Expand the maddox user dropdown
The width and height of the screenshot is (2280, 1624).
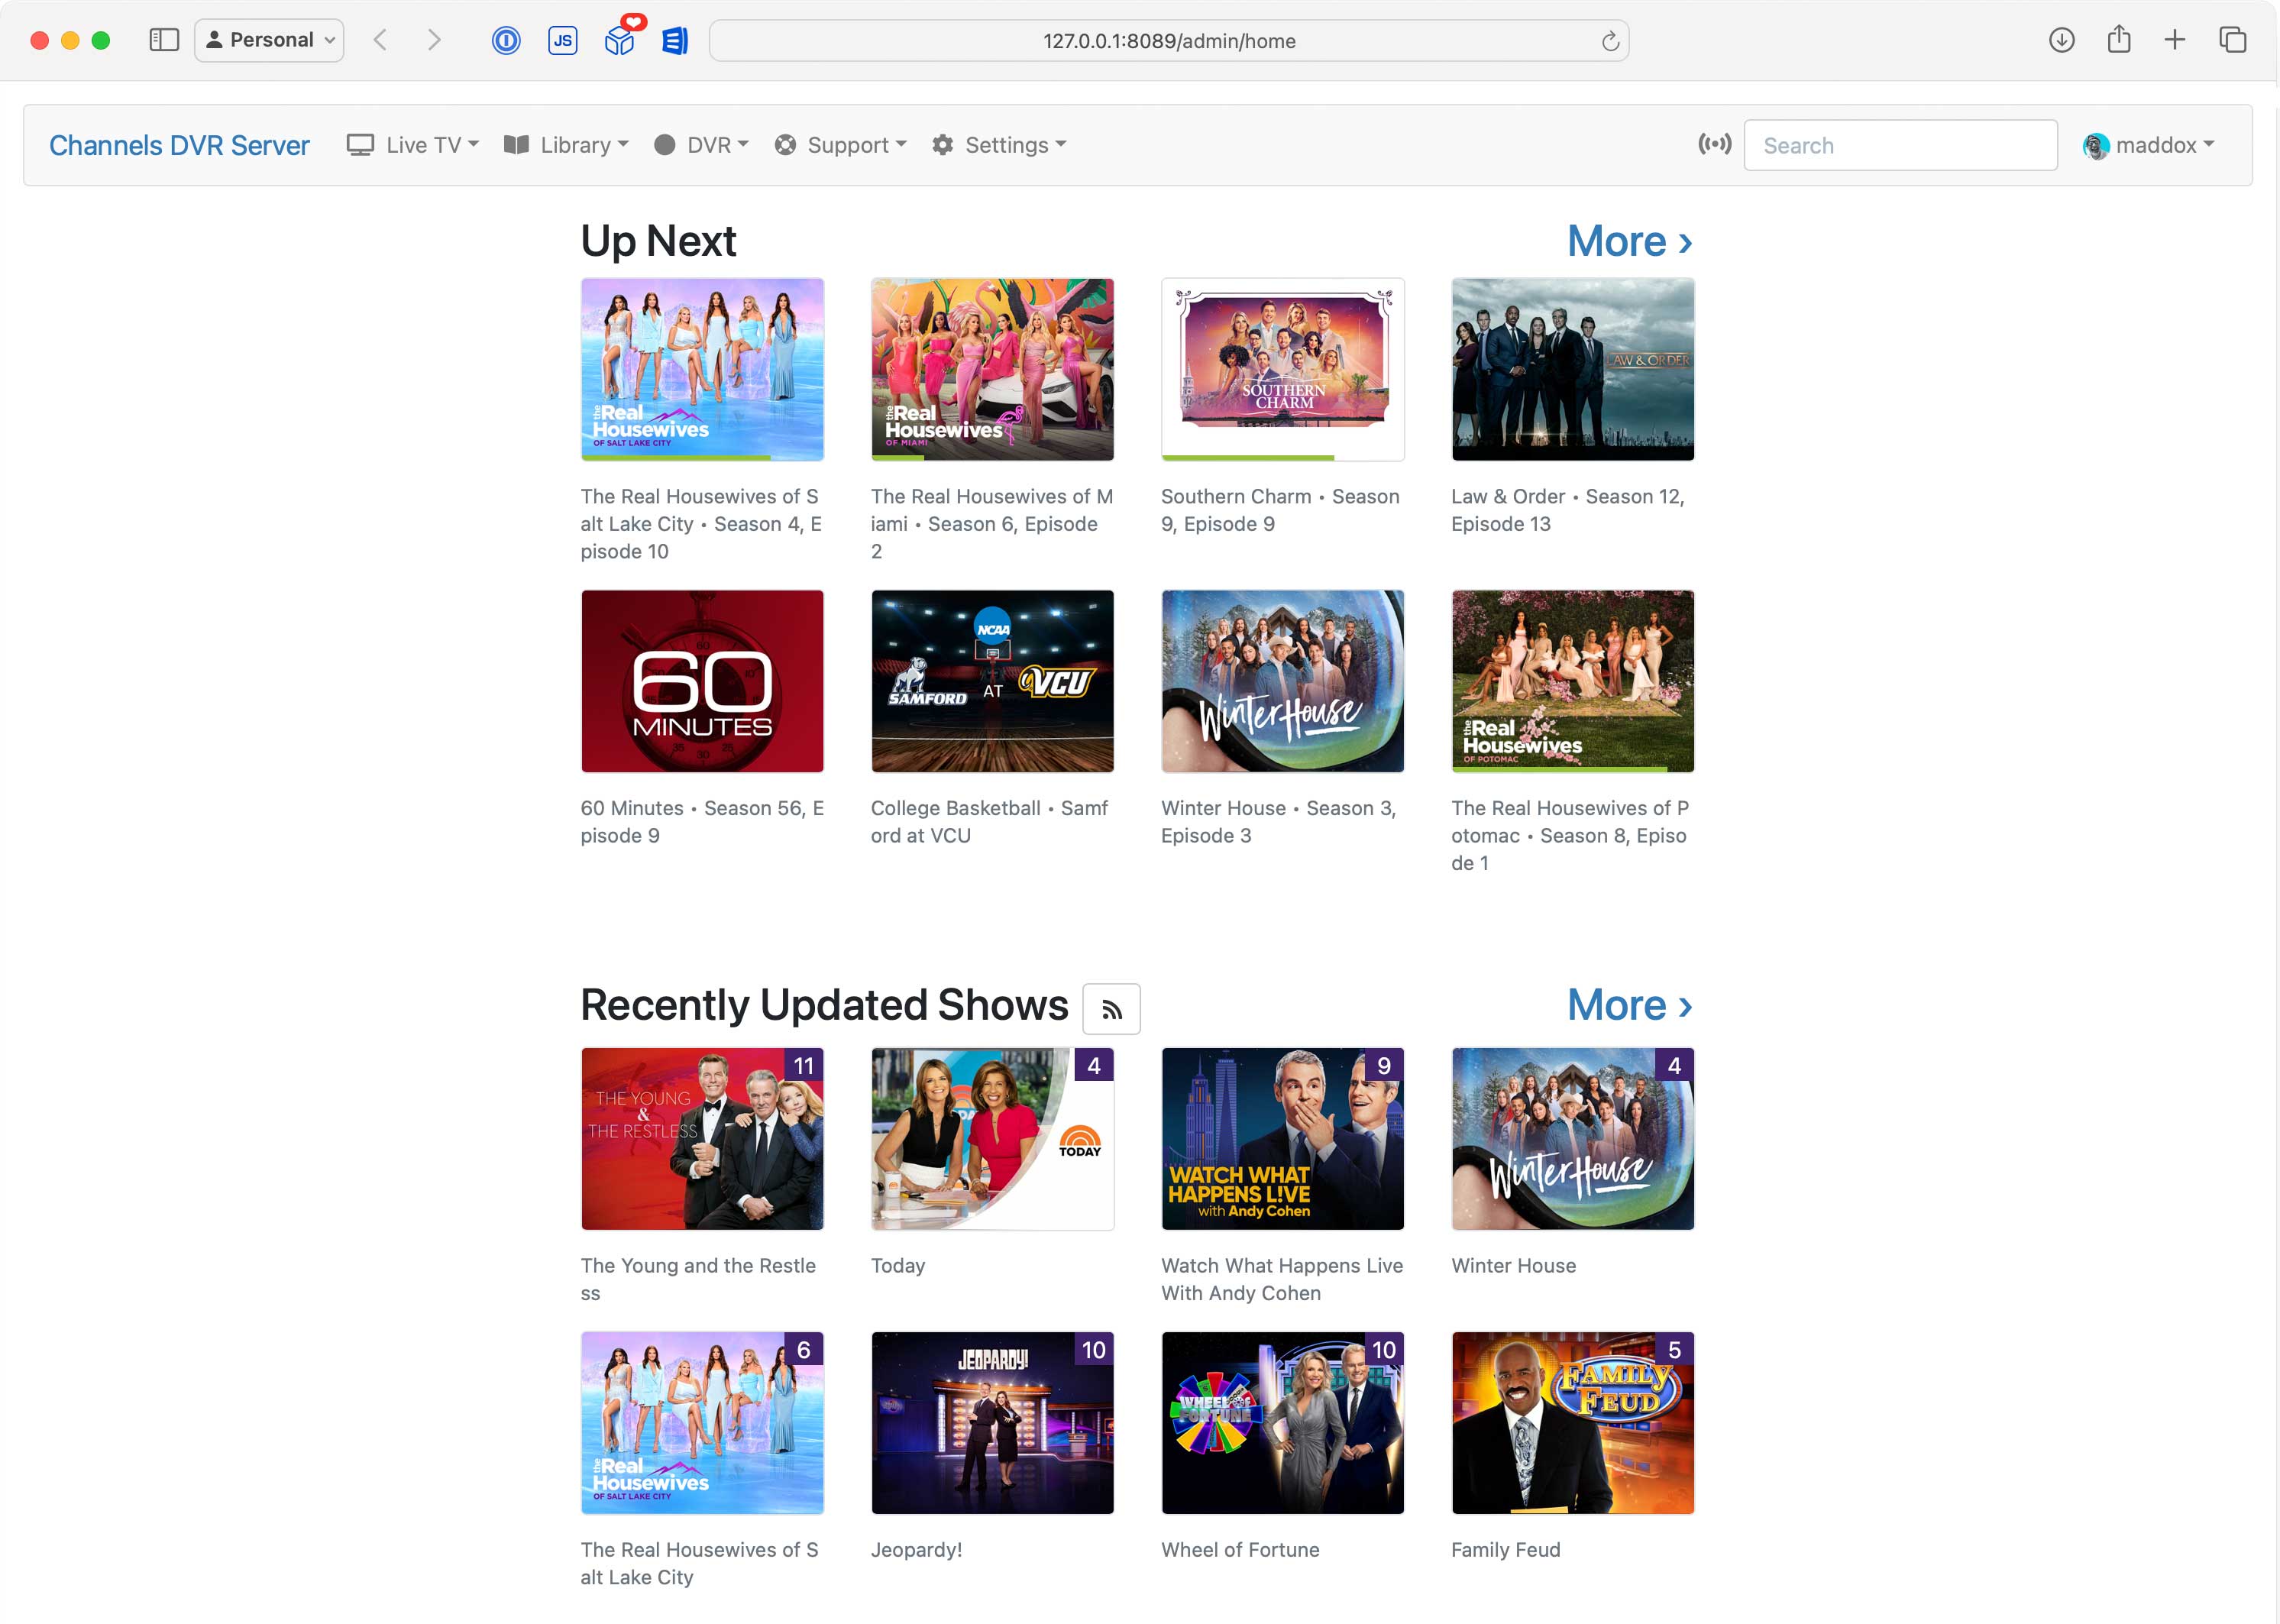point(2149,145)
